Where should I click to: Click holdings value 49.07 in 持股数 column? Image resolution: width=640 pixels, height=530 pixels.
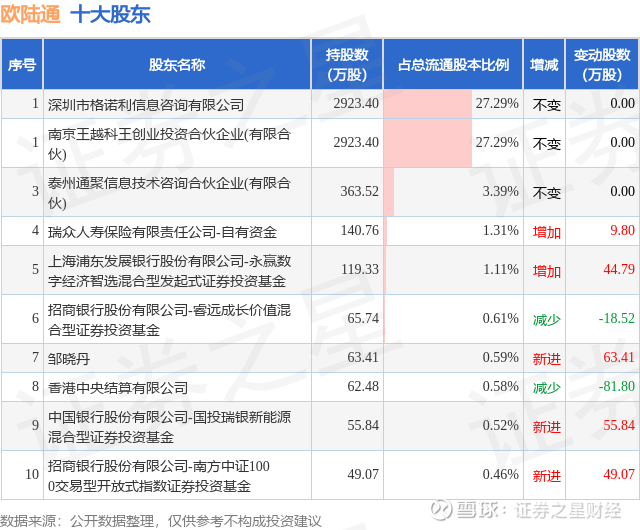tap(363, 474)
